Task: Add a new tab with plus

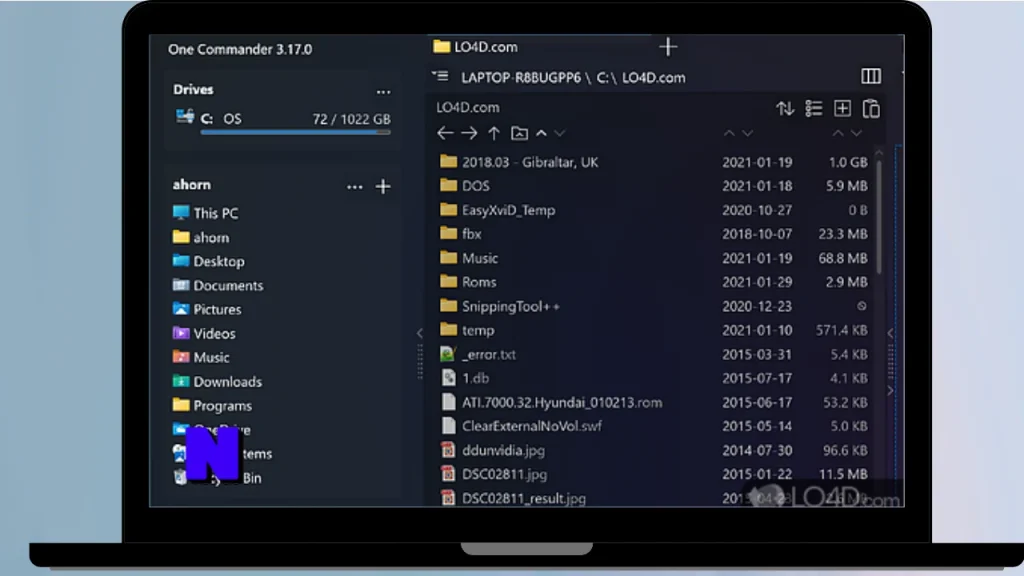Action: pyautogui.click(x=667, y=47)
